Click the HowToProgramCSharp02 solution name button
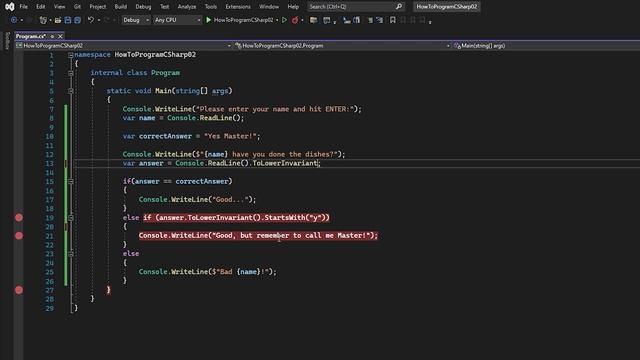640x360 pixels. tap(447, 7)
